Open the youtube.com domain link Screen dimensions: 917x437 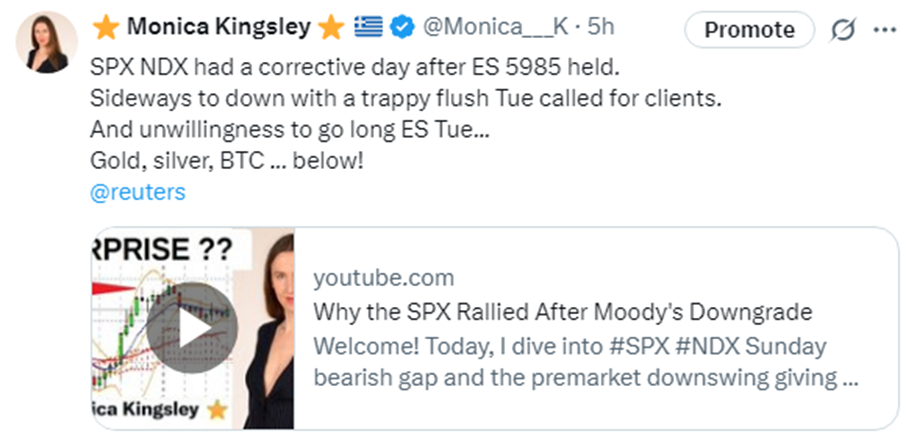point(383,277)
